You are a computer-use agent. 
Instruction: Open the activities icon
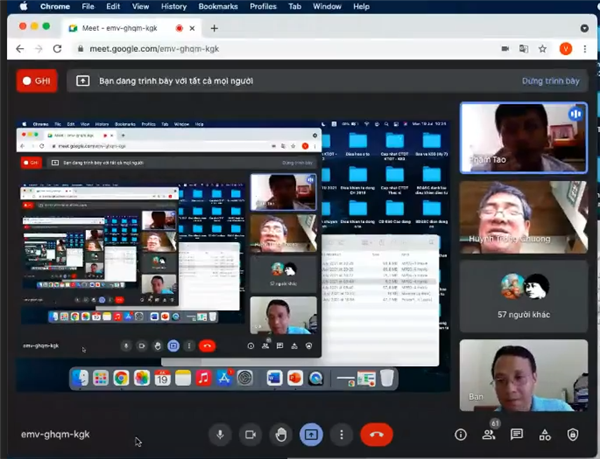[x=545, y=435]
